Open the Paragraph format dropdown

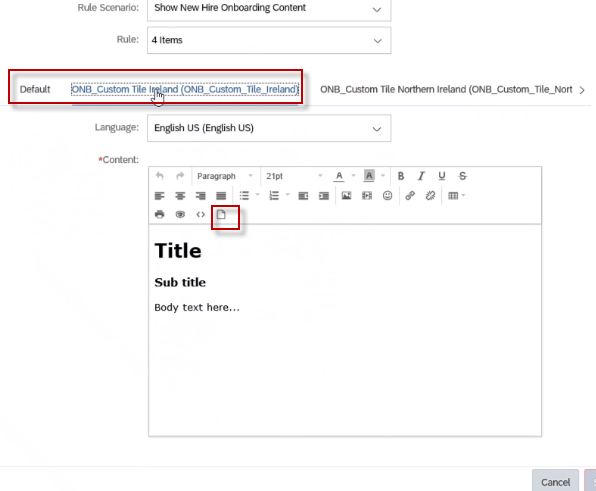tap(225, 176)
